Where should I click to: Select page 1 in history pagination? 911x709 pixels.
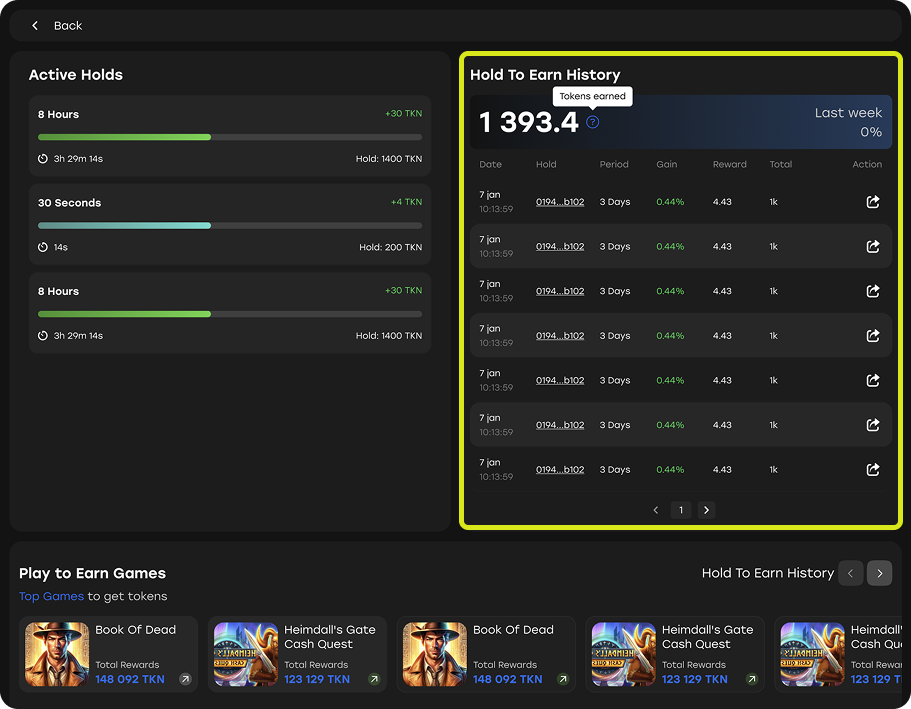(x=681, y=510)
